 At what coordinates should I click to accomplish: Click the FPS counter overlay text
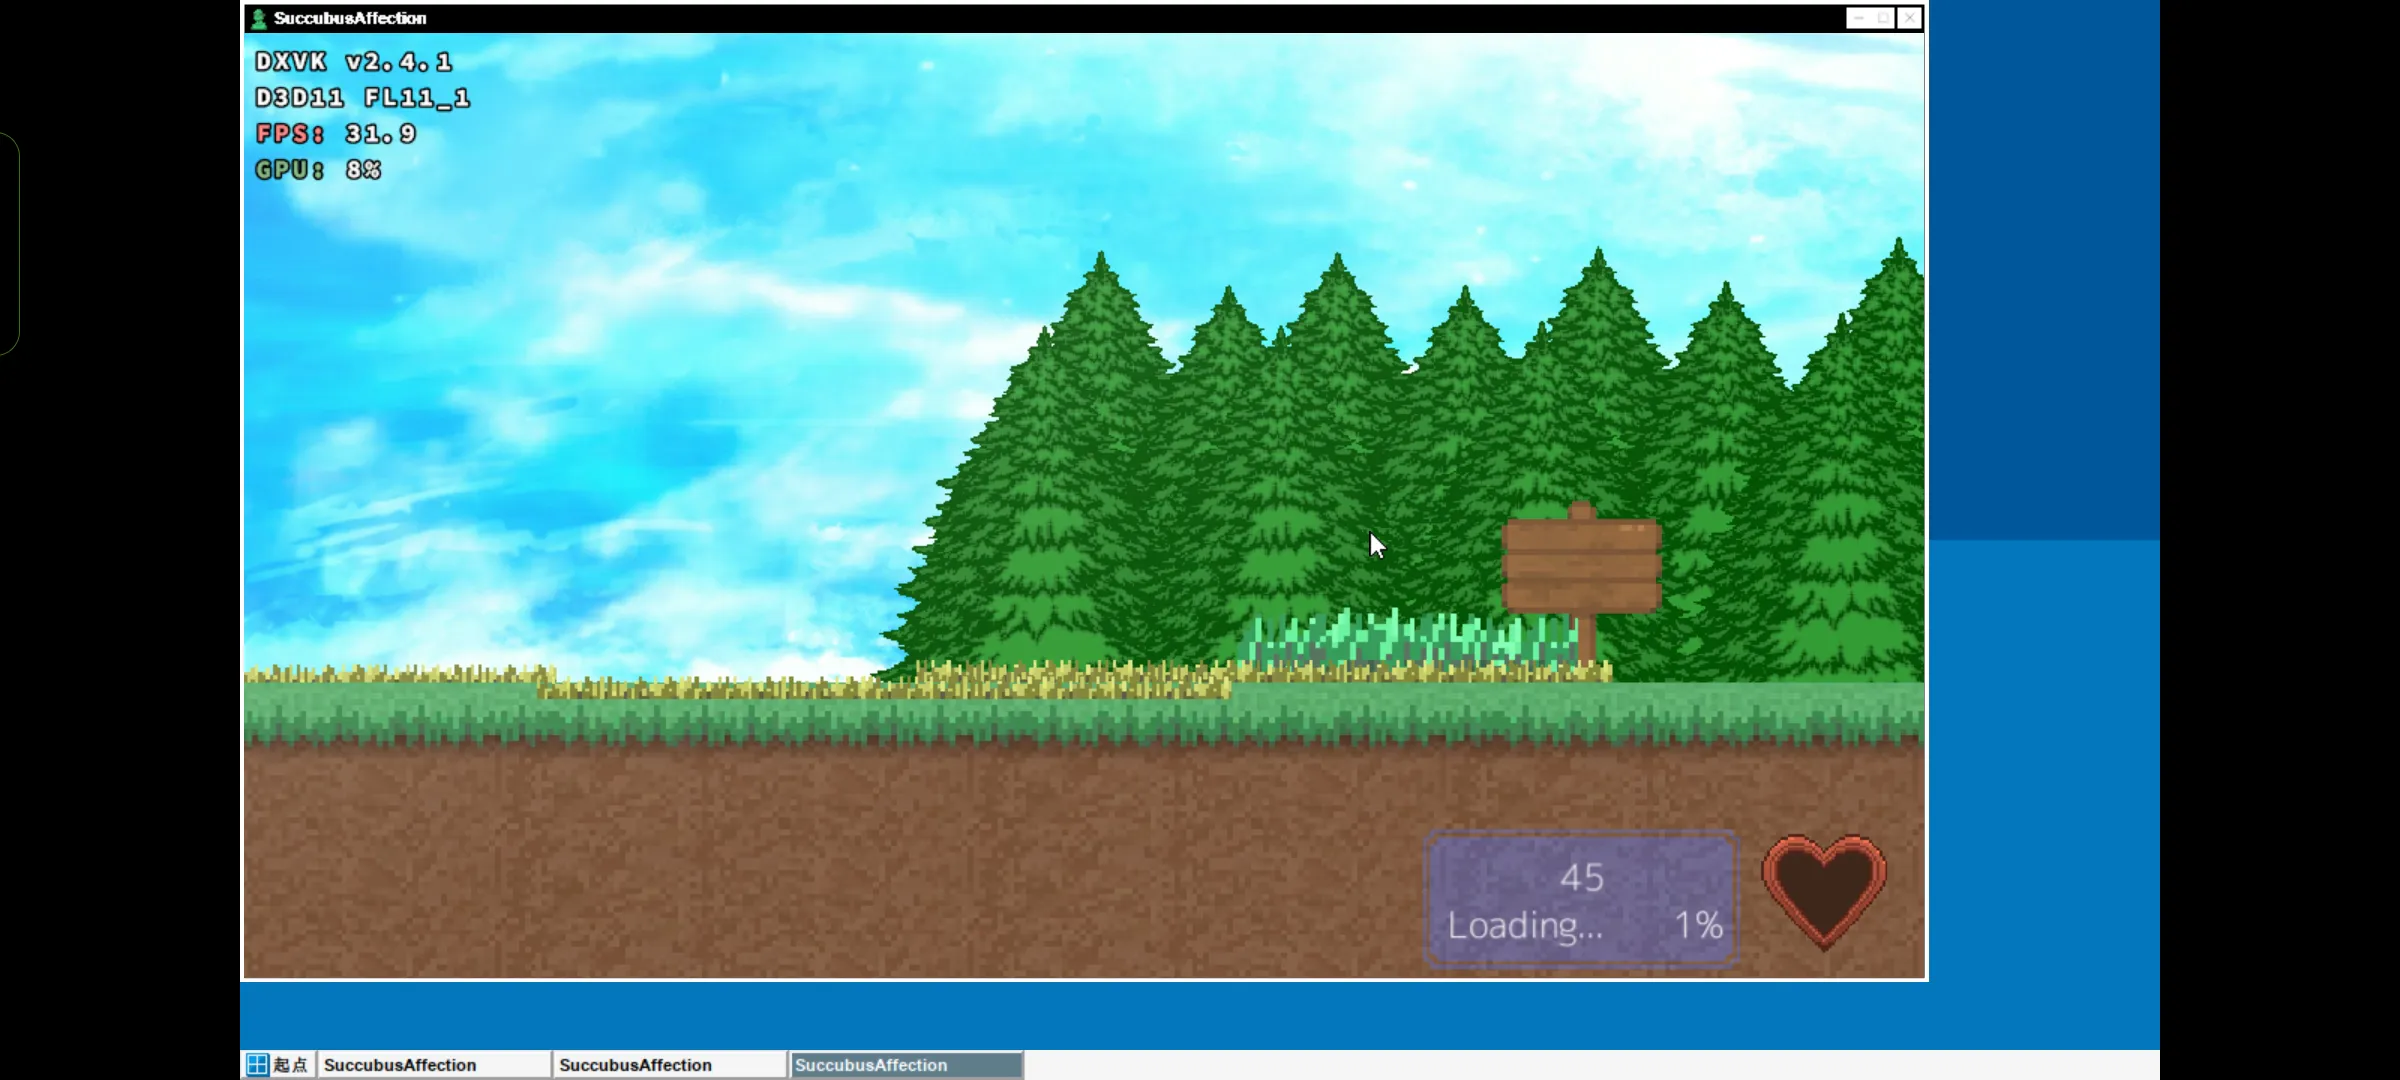335,134
